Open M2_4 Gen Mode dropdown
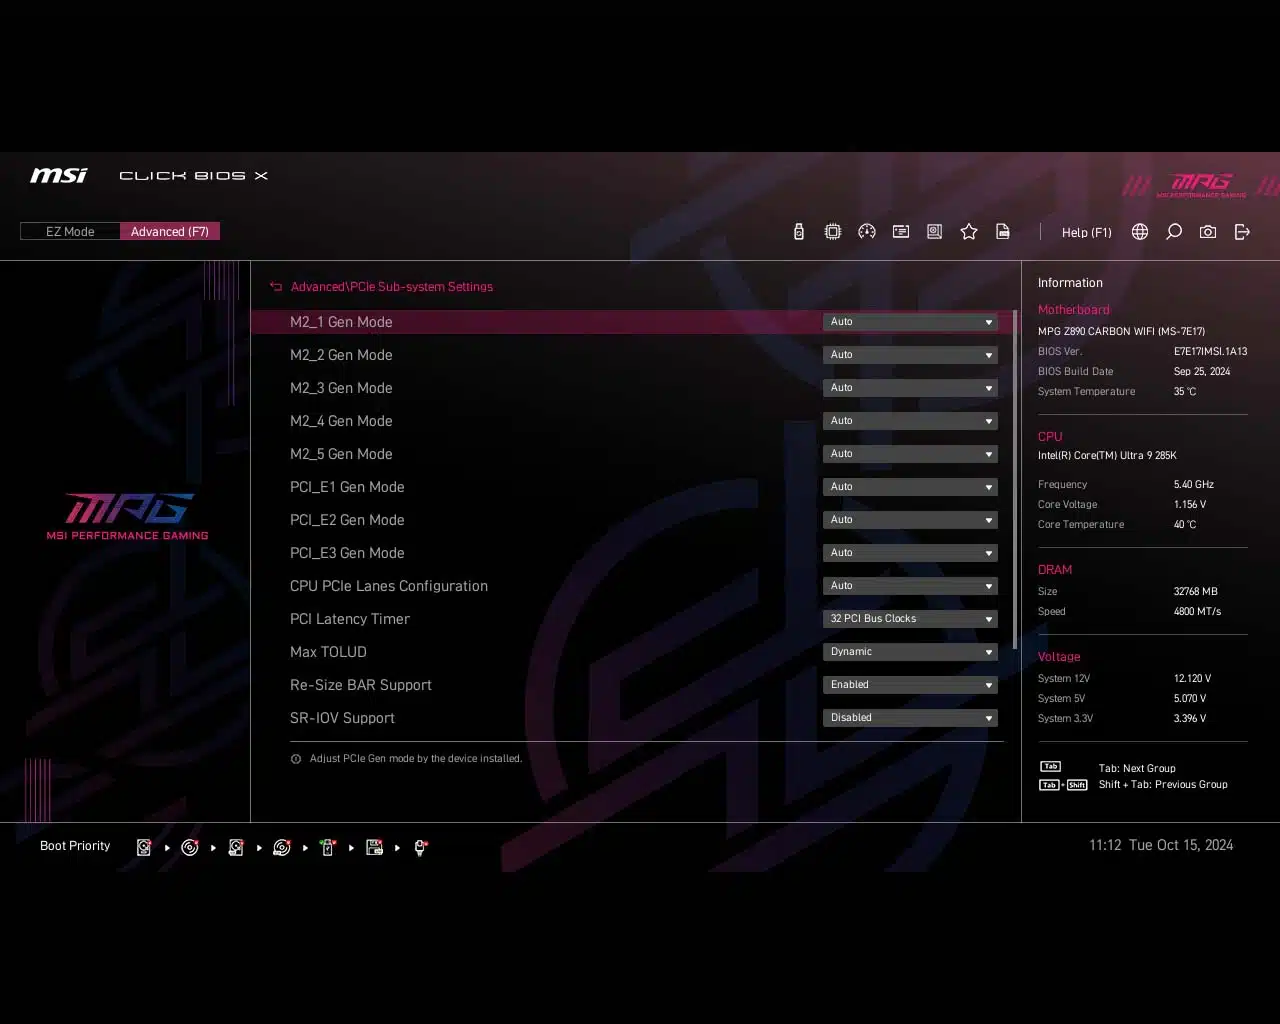The width and height of the screenshot is (1280, 1024). point(910,421)
